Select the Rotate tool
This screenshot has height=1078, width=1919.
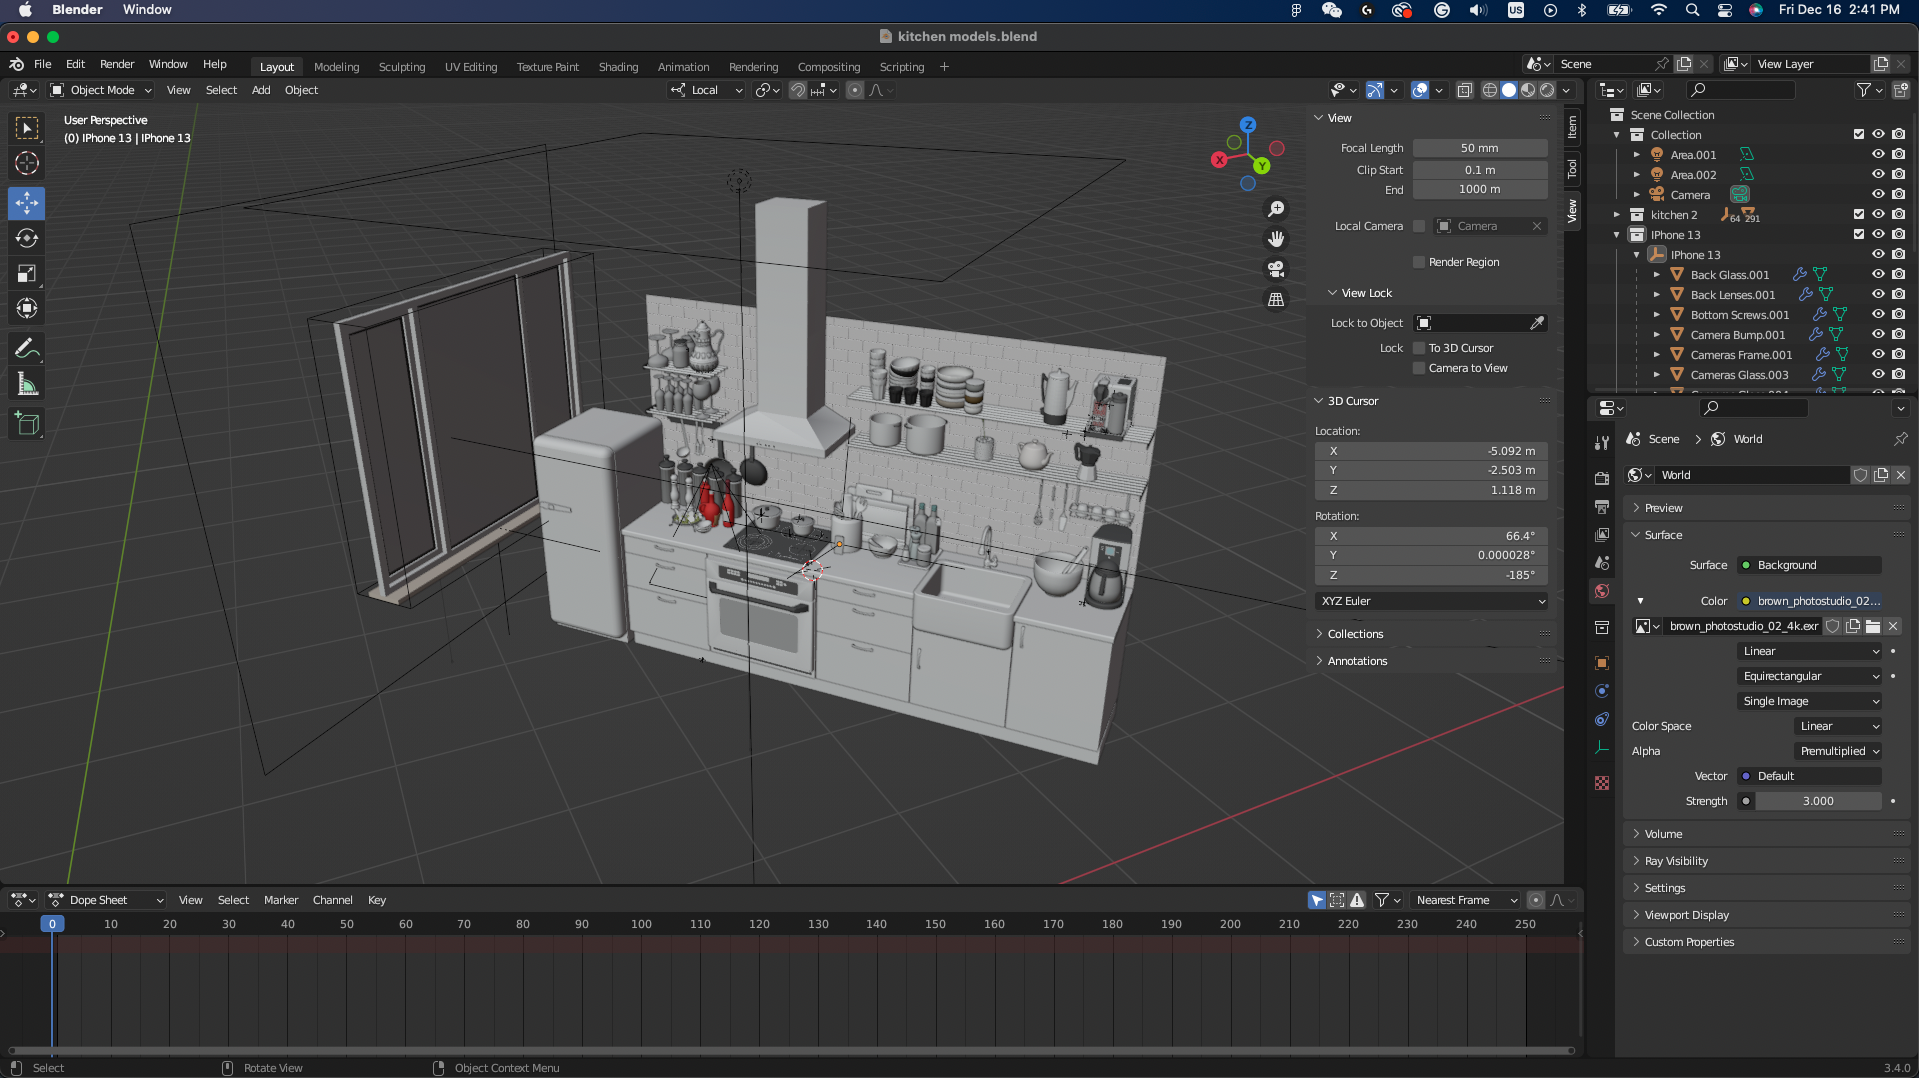tap(27, 238)
